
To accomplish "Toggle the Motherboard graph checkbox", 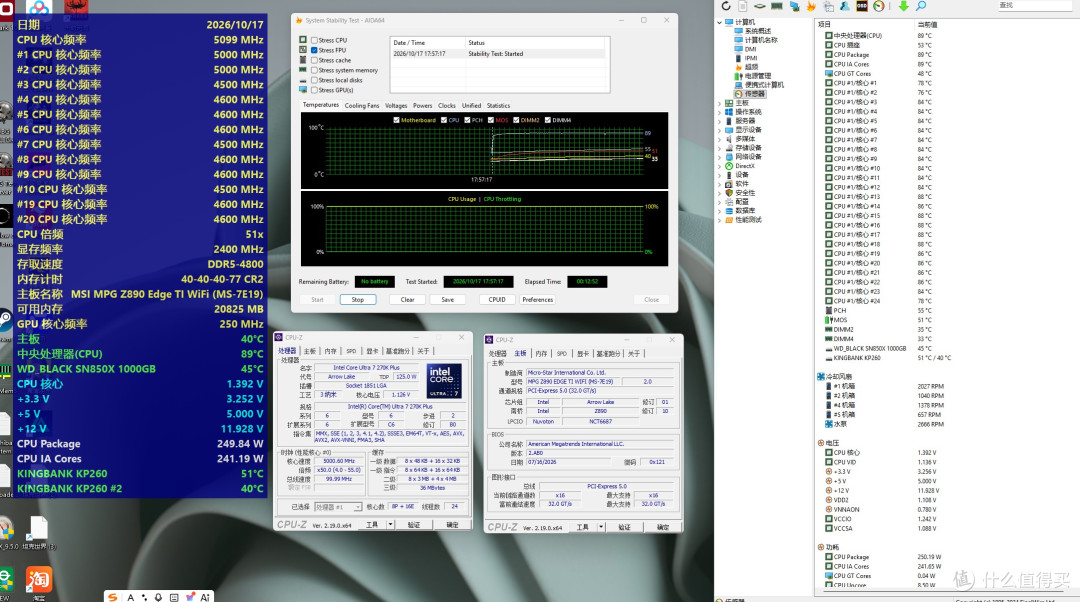I will tap(396, 120).
